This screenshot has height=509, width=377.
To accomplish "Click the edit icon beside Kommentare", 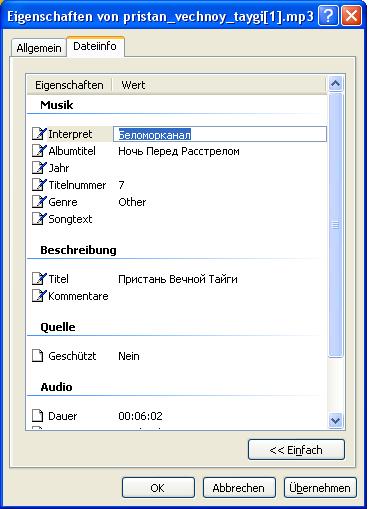I will click(x=39, y=296).
